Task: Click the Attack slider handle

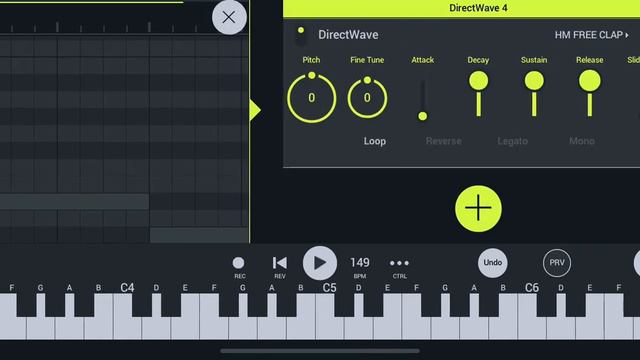Action: (x=423, y=116)
